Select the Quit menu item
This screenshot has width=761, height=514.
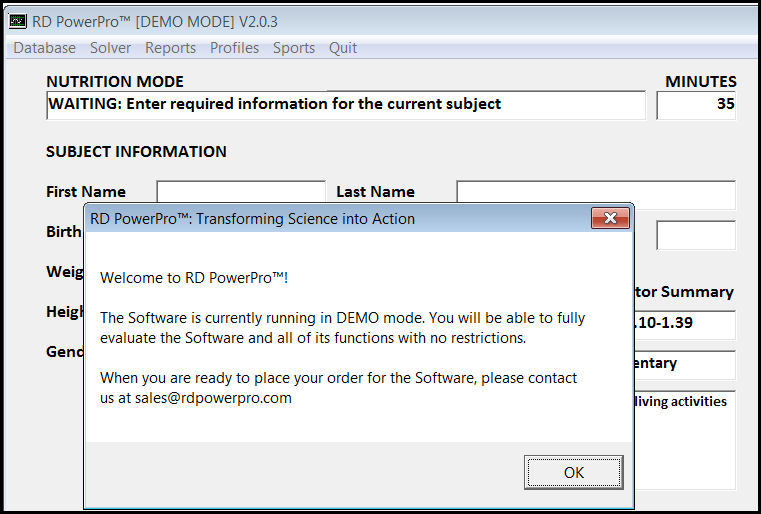click(343, 48)
